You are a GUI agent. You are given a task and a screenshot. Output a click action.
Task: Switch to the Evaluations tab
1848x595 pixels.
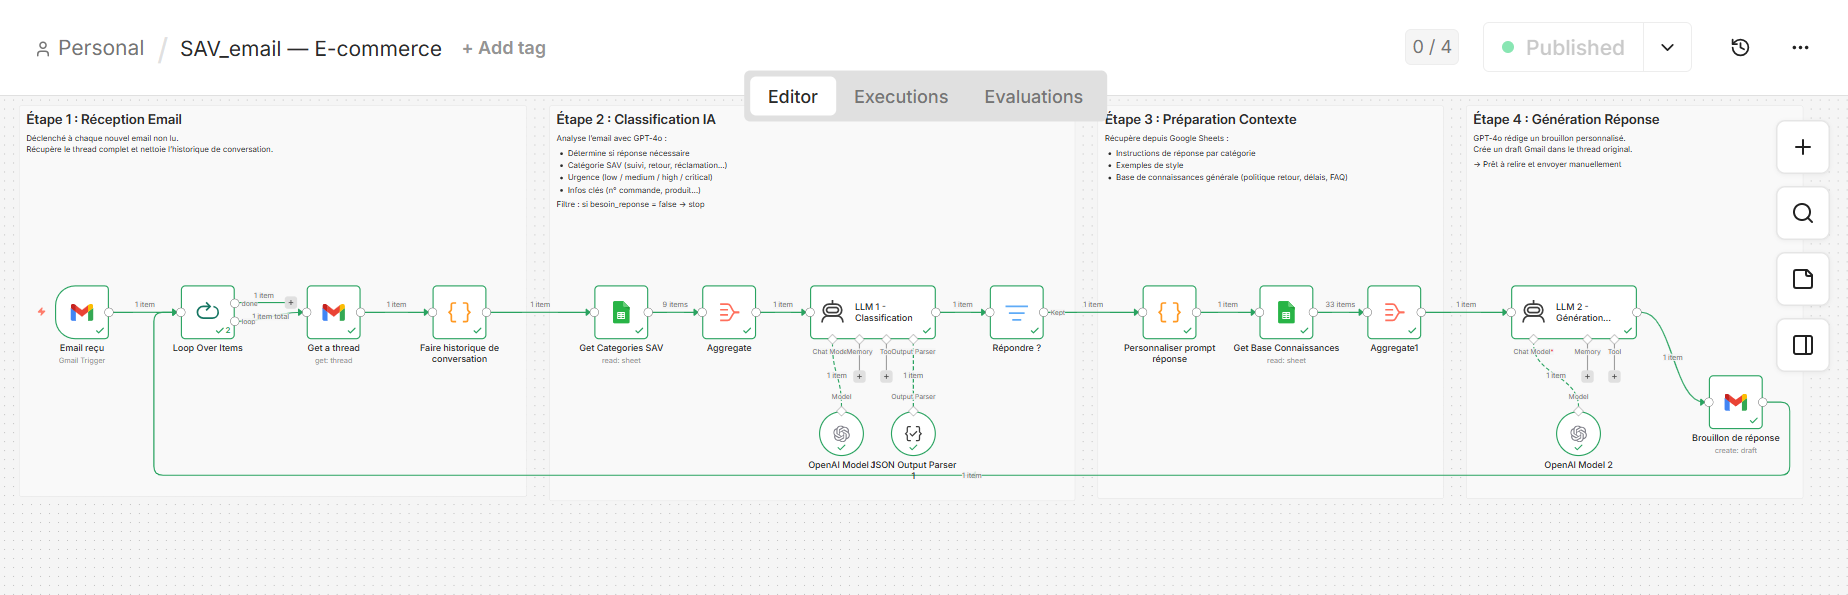[x=1033, y=96]
